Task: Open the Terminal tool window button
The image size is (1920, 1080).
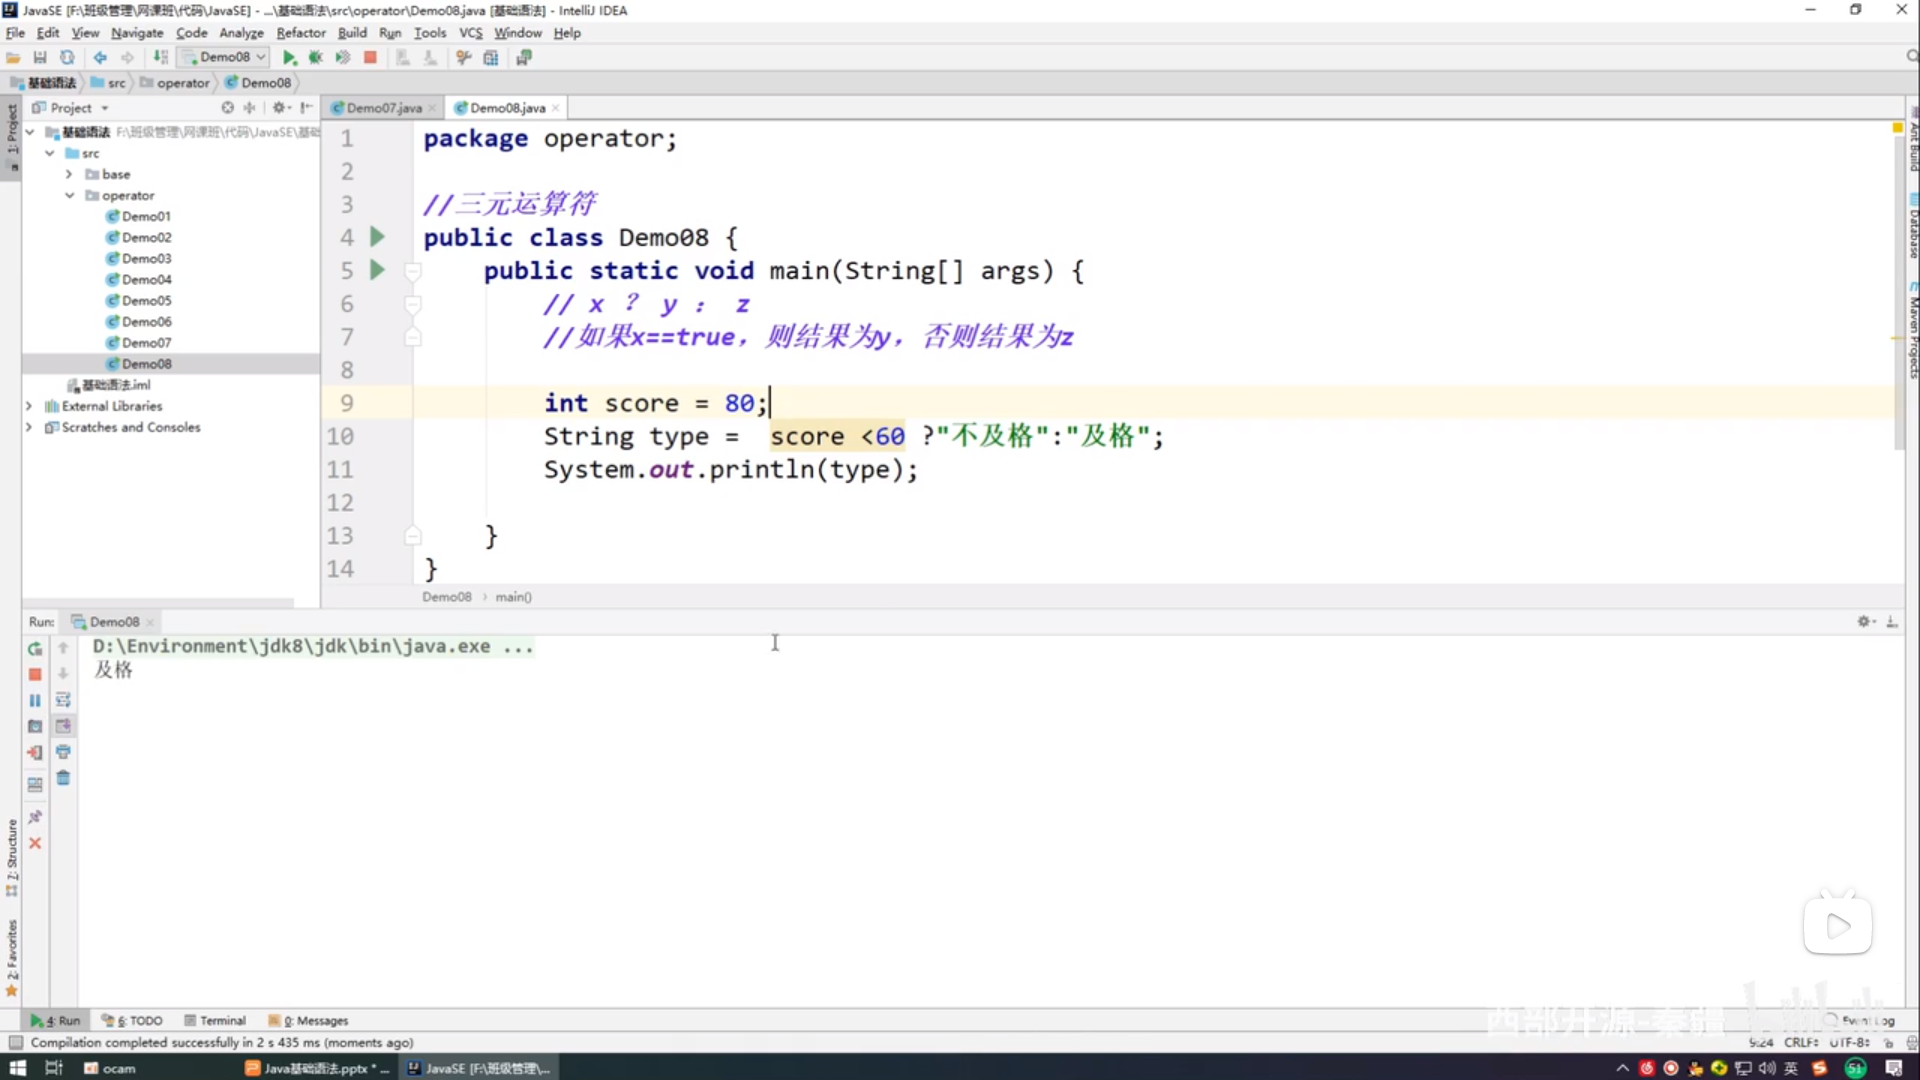Action: (215, 1021)
